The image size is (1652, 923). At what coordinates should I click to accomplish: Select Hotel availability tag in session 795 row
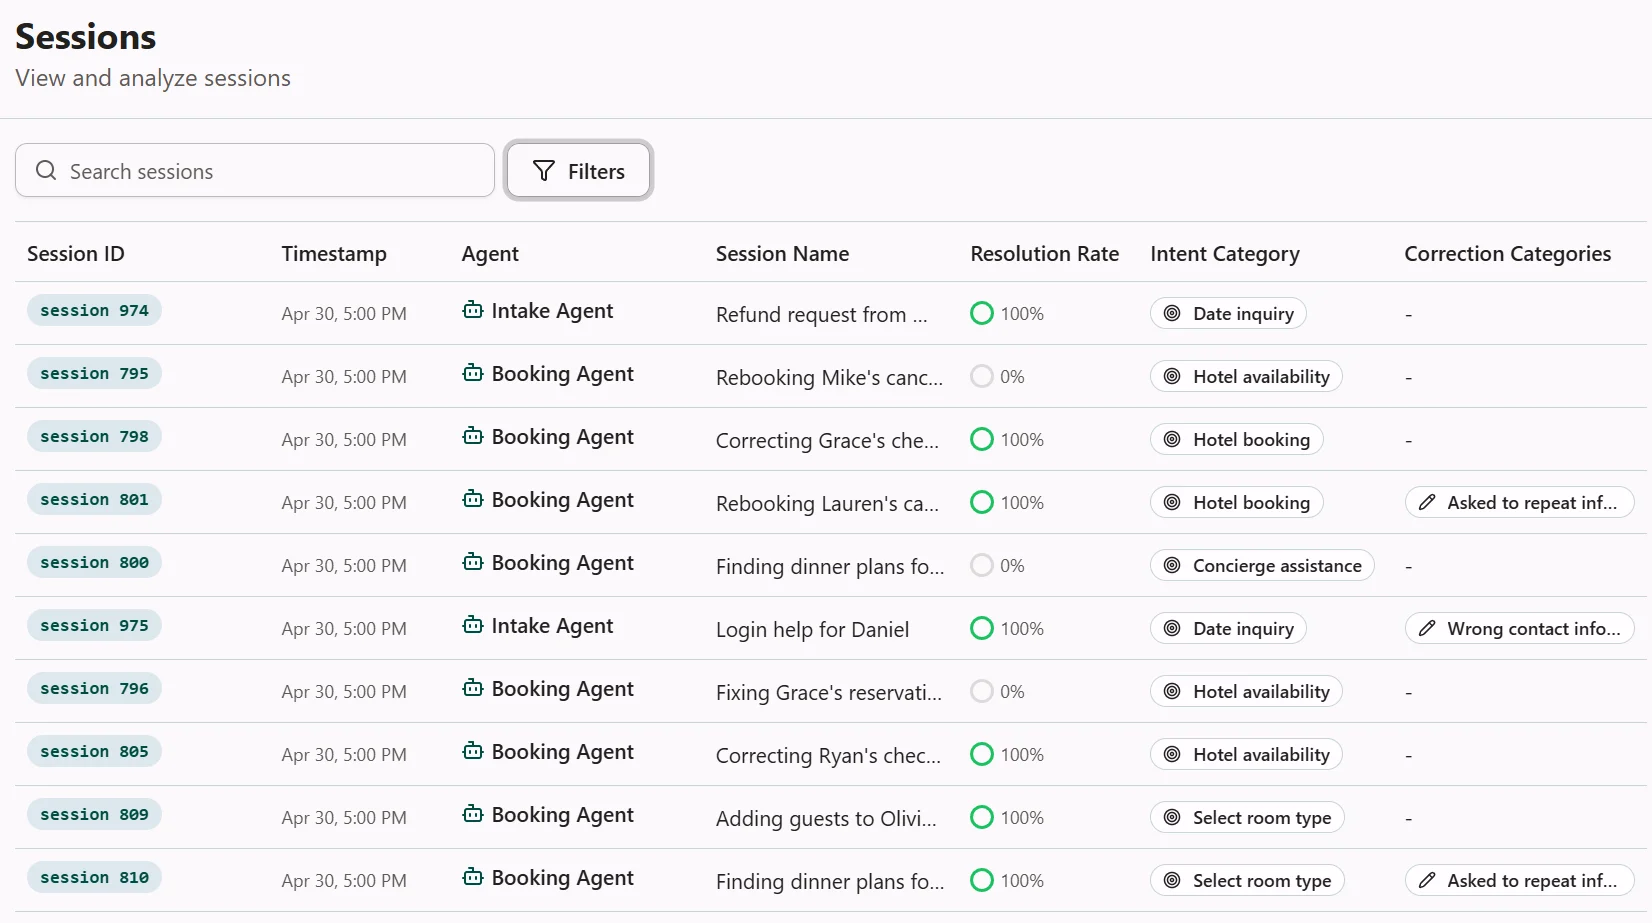click(1246, 376)
